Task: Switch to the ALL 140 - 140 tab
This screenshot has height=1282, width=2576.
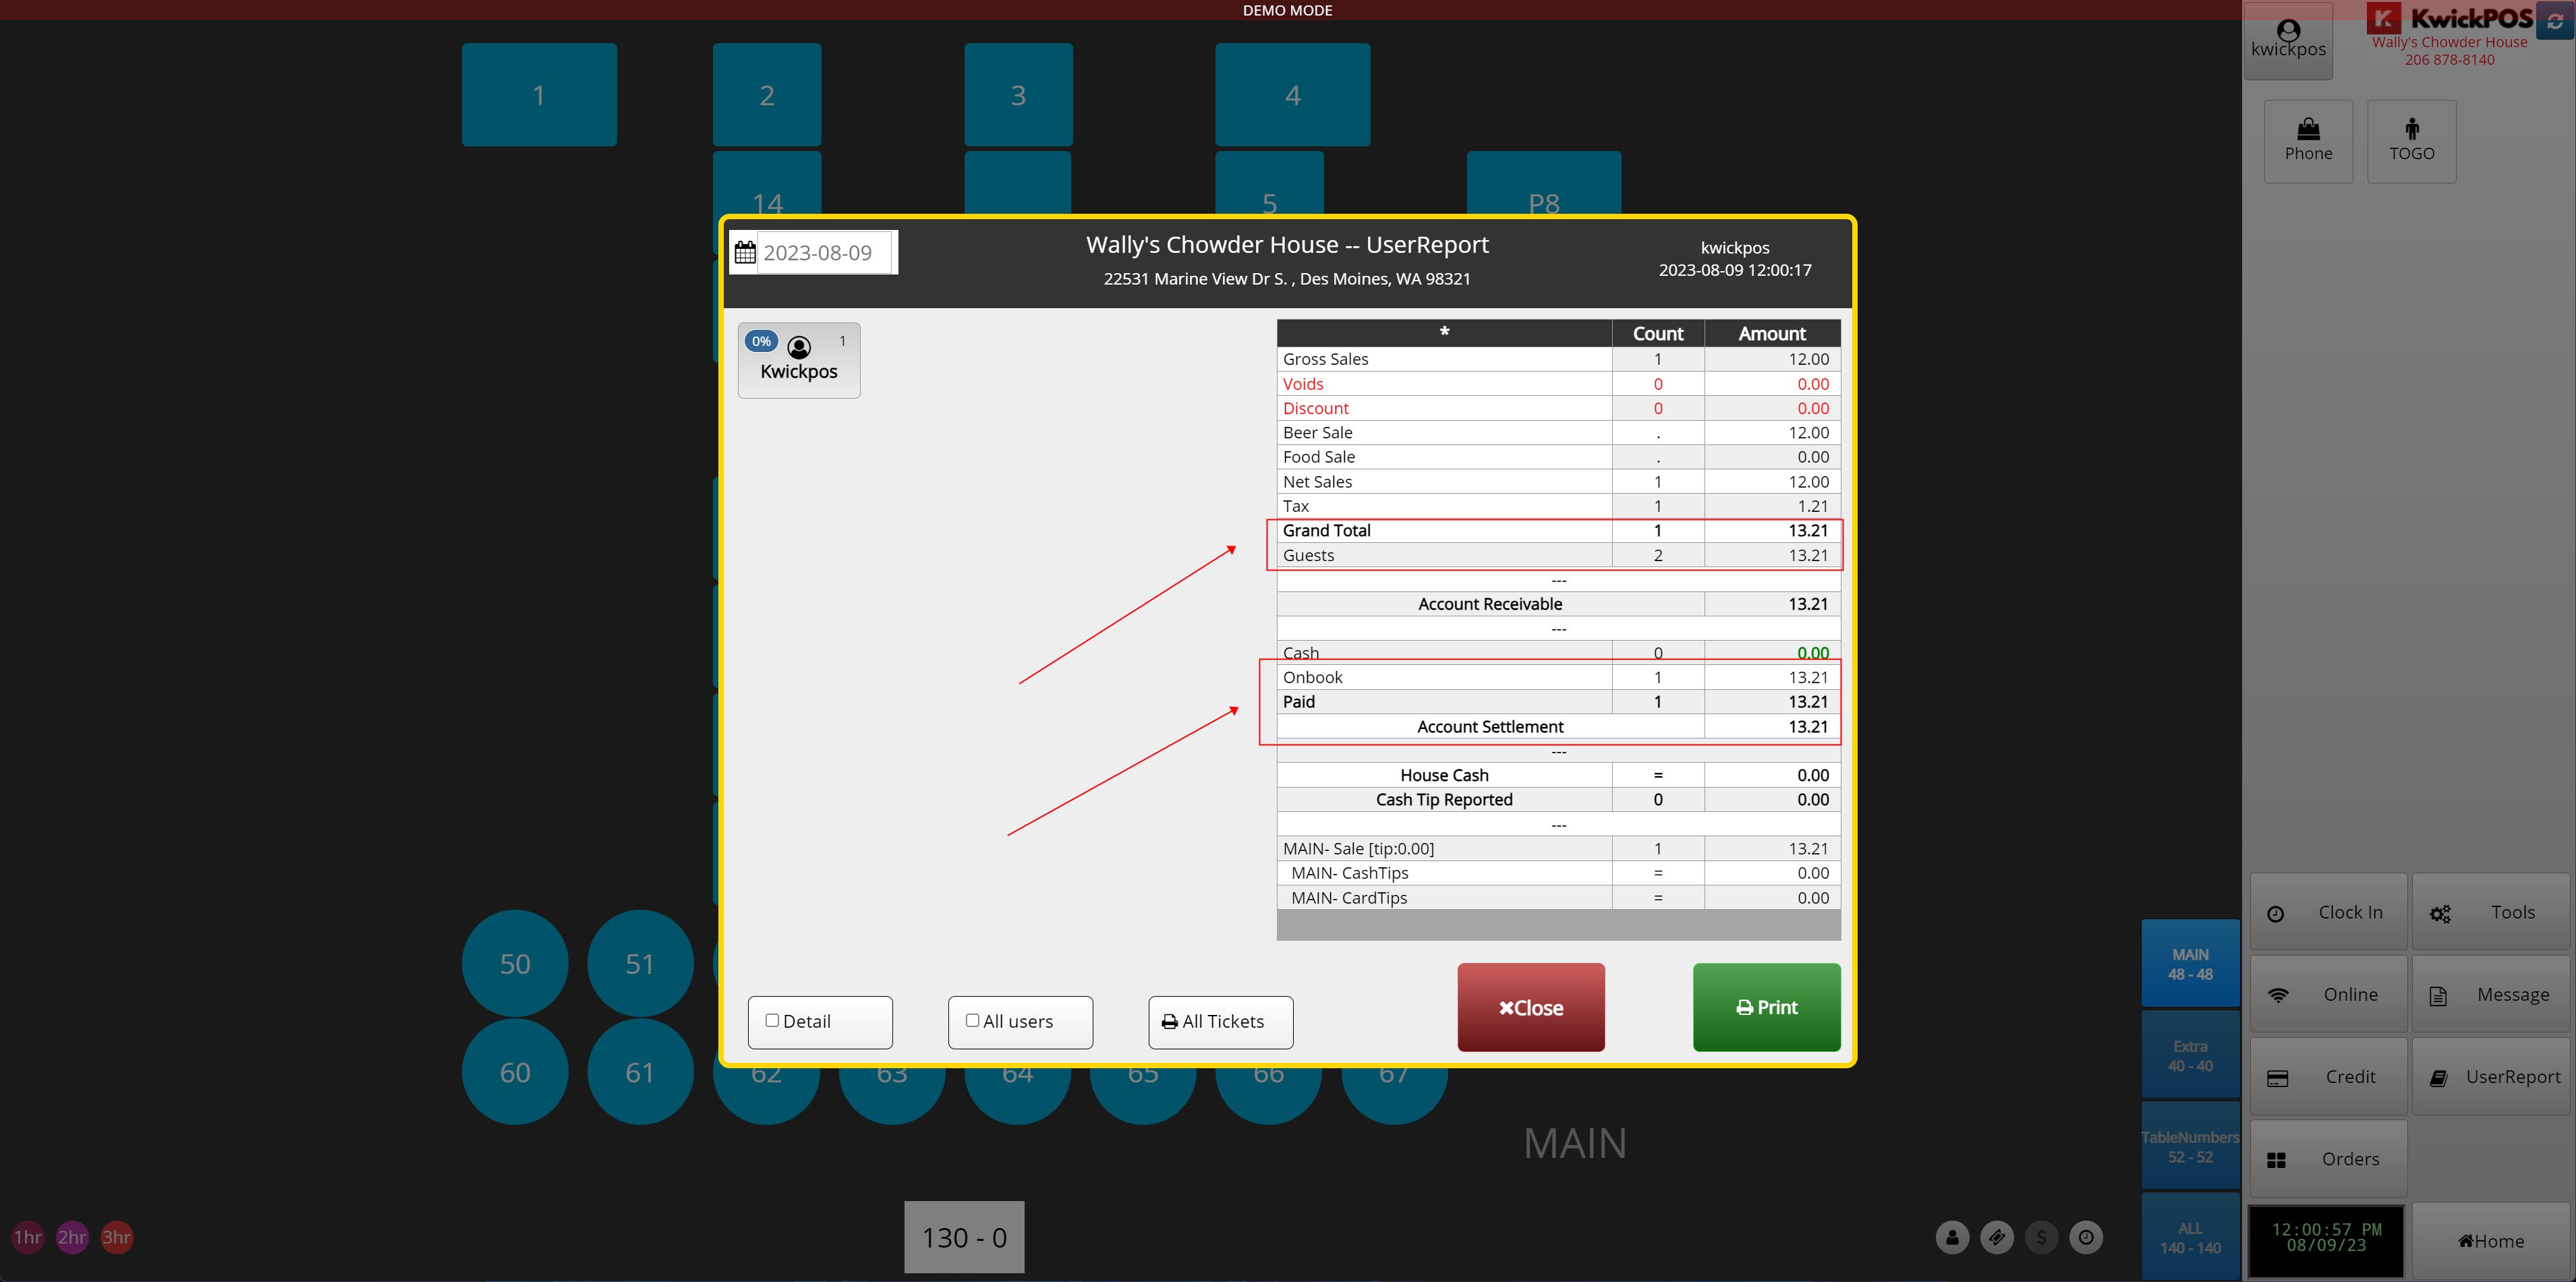Action: 2190,1237
